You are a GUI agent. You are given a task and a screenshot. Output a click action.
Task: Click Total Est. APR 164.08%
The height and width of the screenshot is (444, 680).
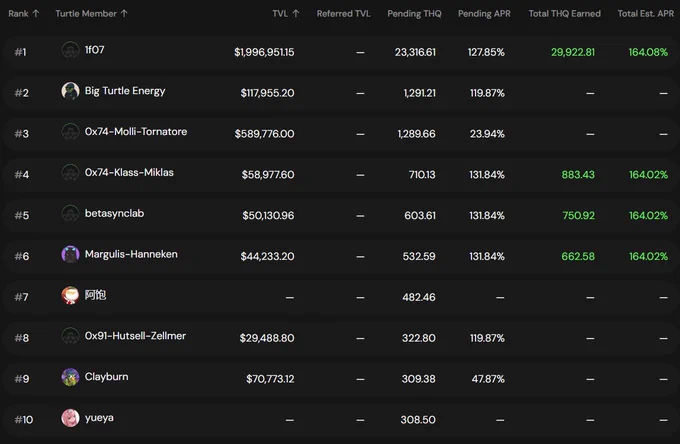click(648, 52)
